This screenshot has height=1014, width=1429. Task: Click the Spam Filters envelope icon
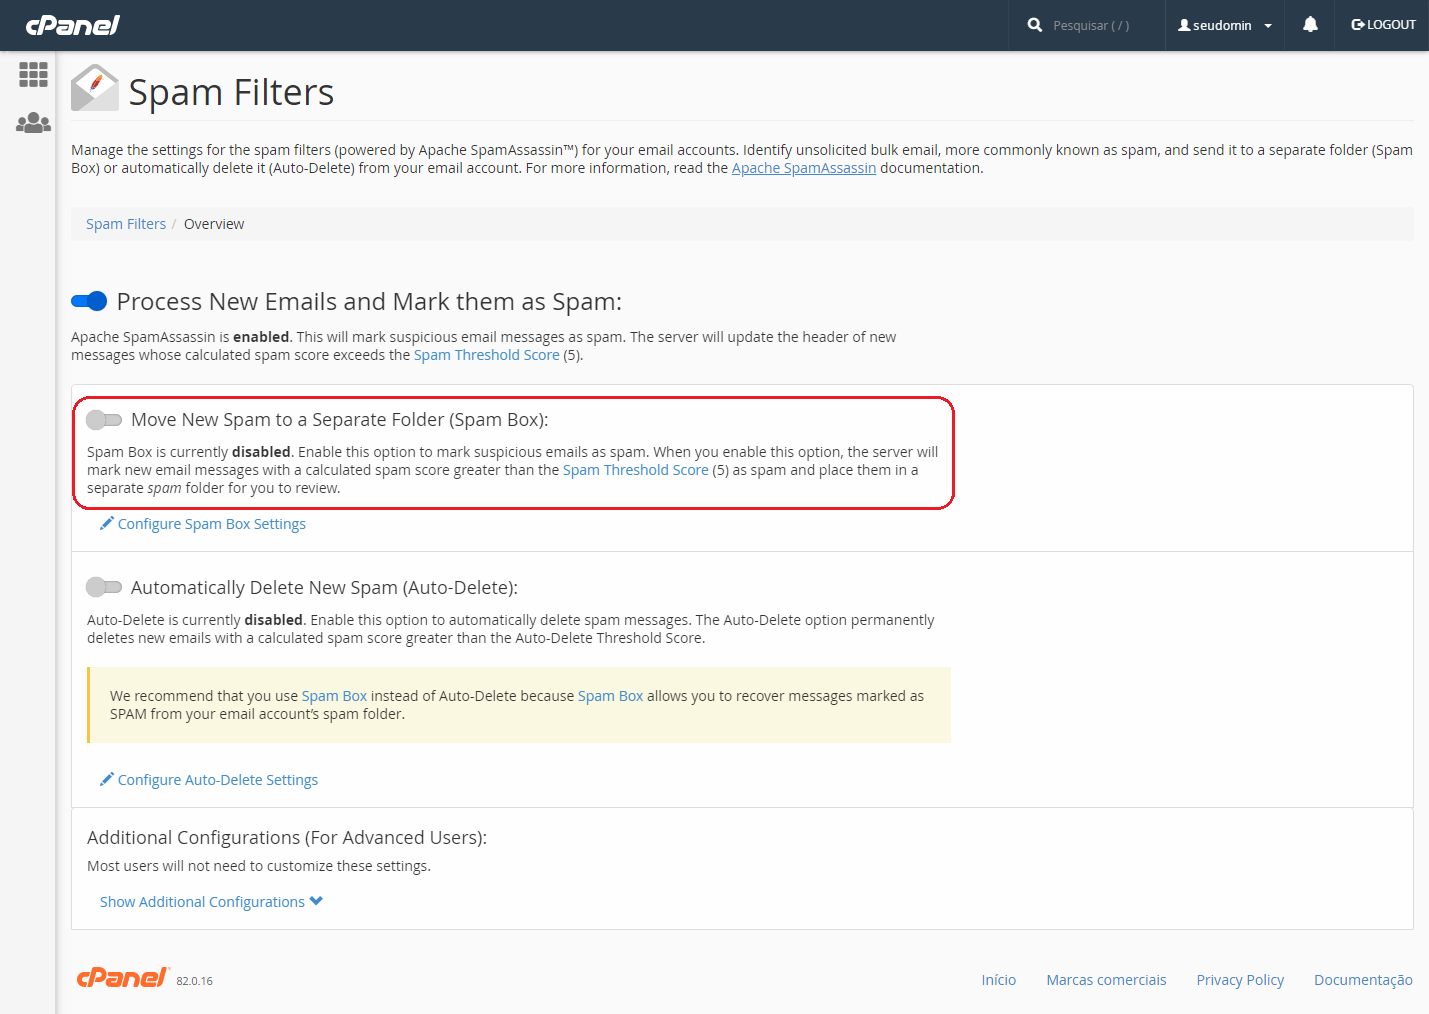point(95,88)
